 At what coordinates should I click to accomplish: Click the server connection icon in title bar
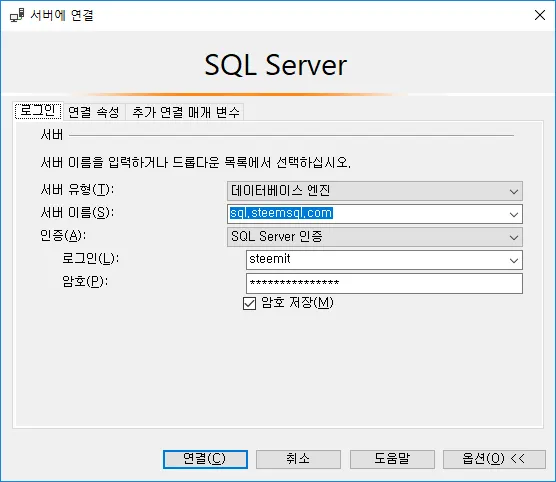point(17,15)
